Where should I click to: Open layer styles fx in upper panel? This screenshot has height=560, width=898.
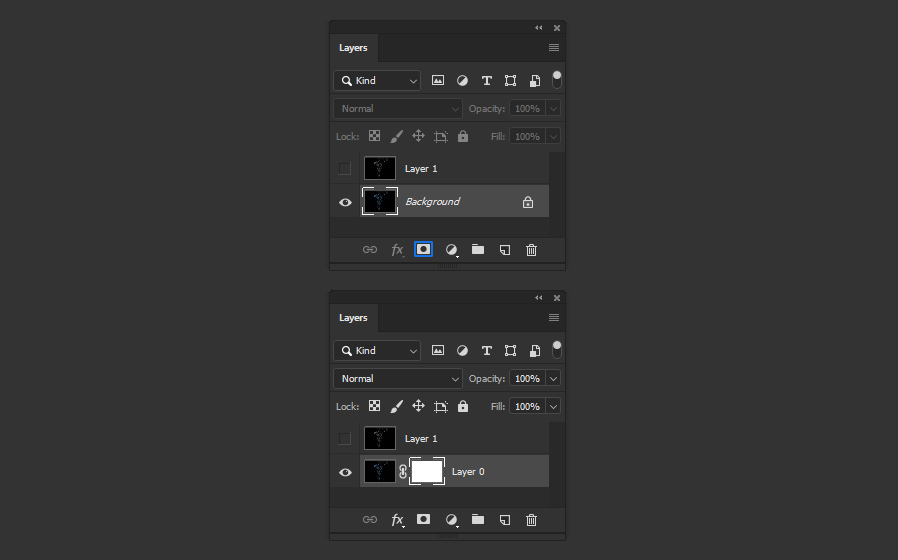[397, 250]
